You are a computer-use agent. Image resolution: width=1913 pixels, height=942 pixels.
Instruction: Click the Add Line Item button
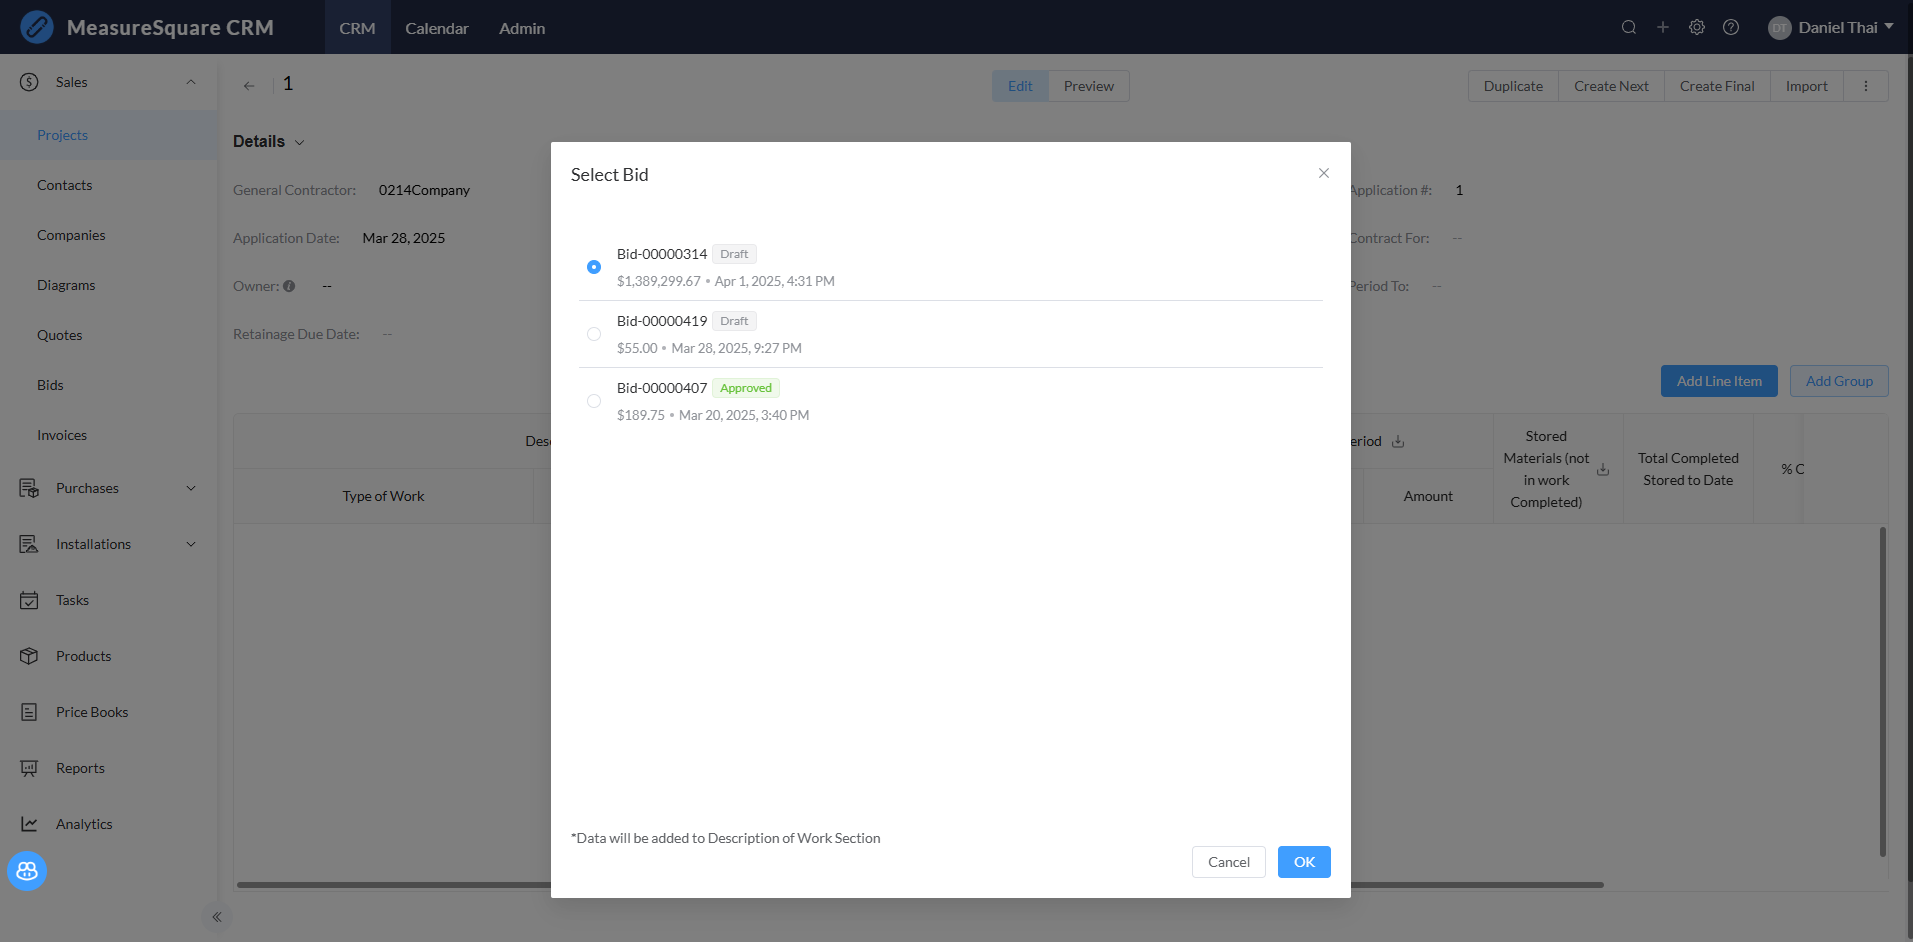pyautogui.click(x=1719, y=381)
